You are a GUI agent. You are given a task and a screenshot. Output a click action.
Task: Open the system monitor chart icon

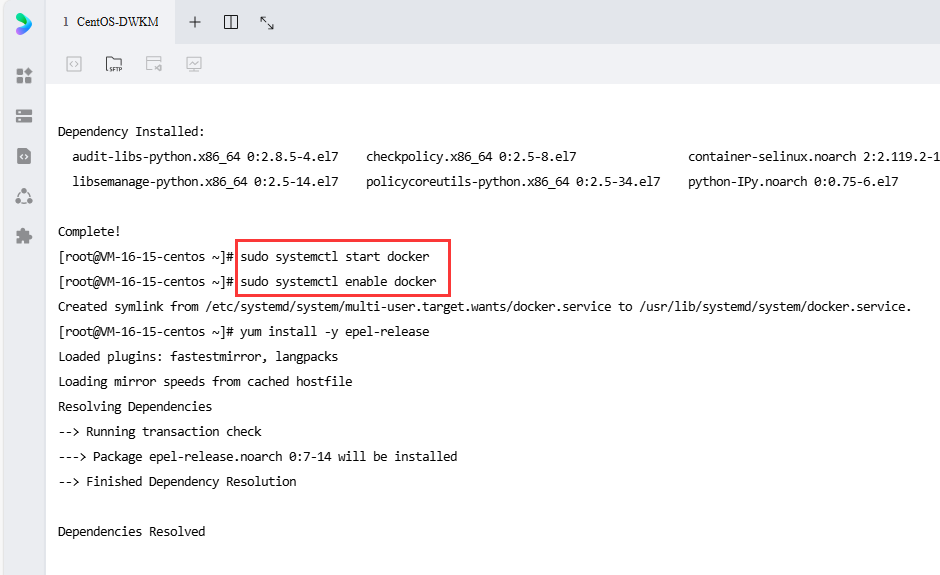point(194,64)
